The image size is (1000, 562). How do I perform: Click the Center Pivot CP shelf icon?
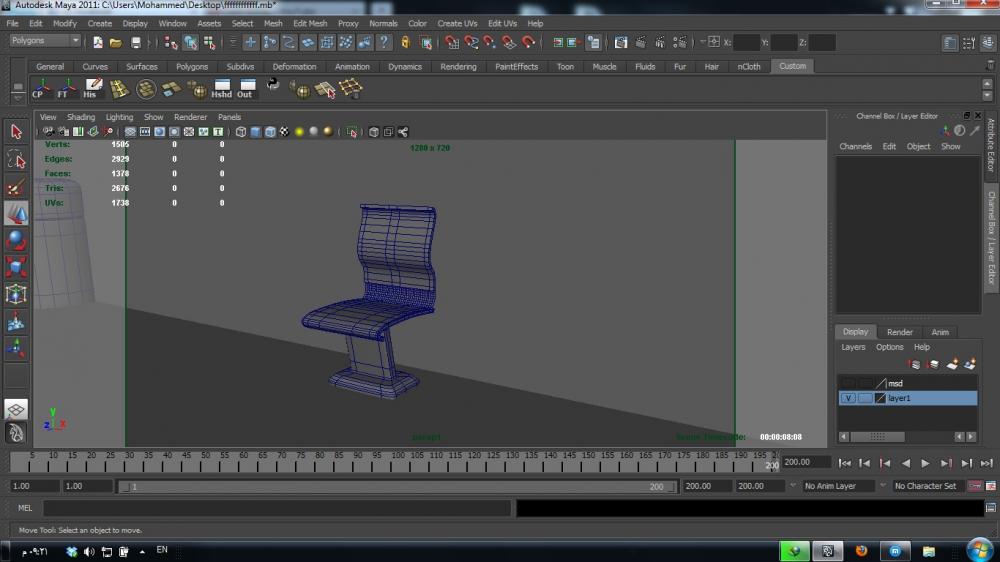click(39, 89)
